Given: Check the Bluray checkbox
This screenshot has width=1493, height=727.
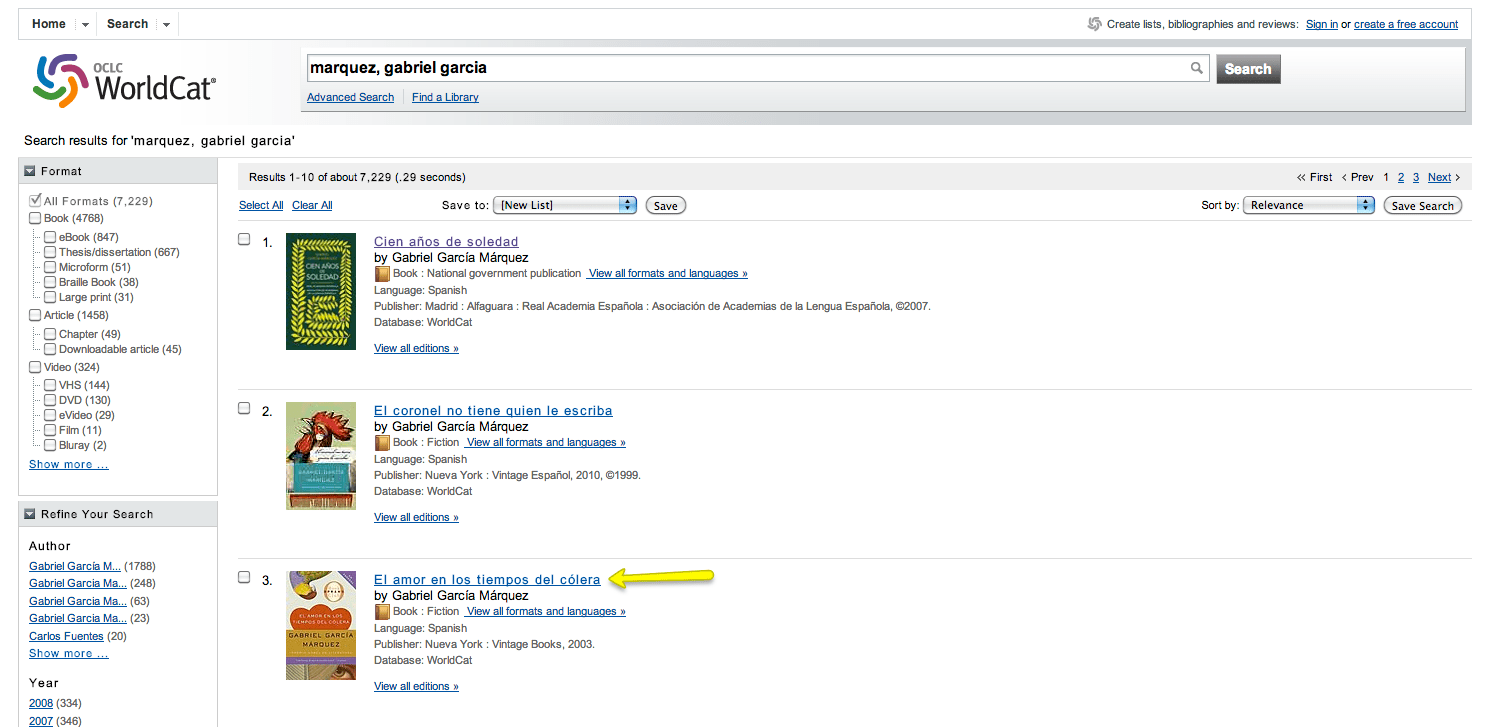Looking at the screenshot, I should click(50, 445).
